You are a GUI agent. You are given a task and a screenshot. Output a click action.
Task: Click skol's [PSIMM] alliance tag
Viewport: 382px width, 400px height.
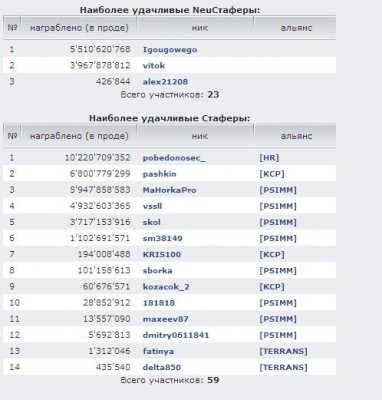pyautogui.click(x=278, y=222)
